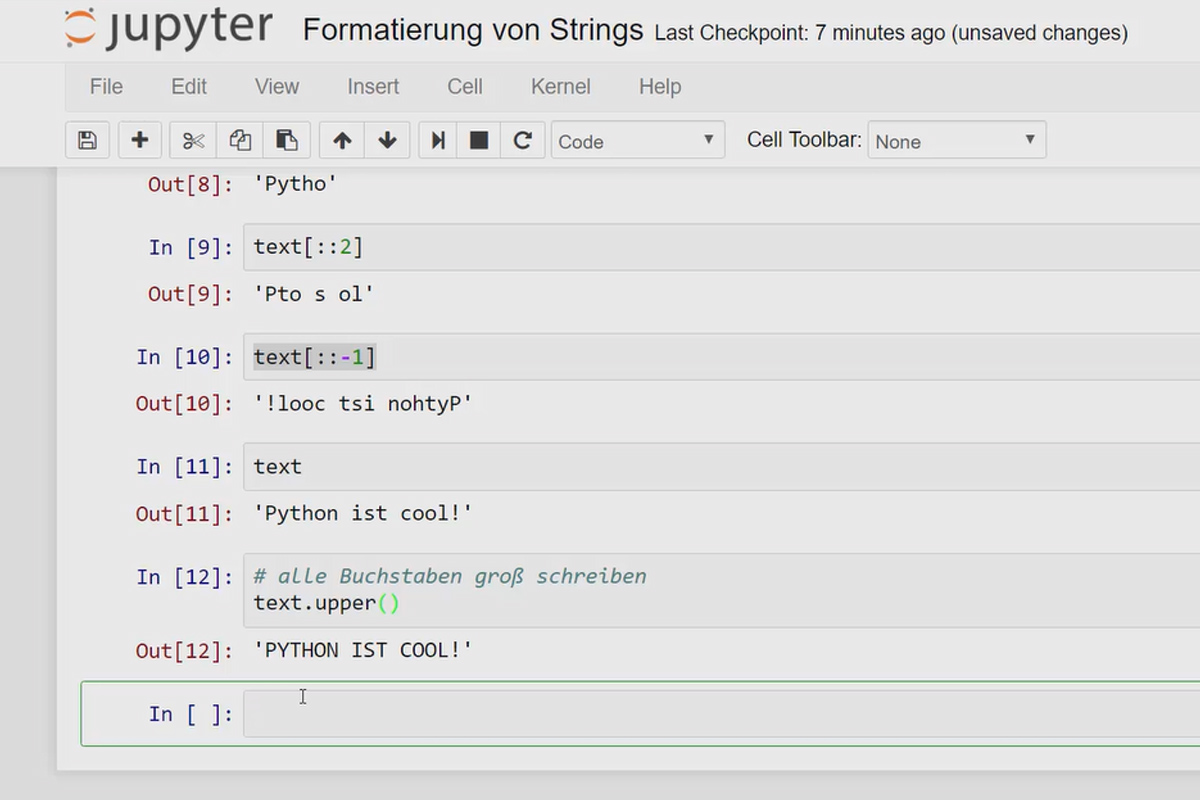The image size is (1200, 800).
Task: Save and checkpoint the notebook
Action: tap(87, 140)
